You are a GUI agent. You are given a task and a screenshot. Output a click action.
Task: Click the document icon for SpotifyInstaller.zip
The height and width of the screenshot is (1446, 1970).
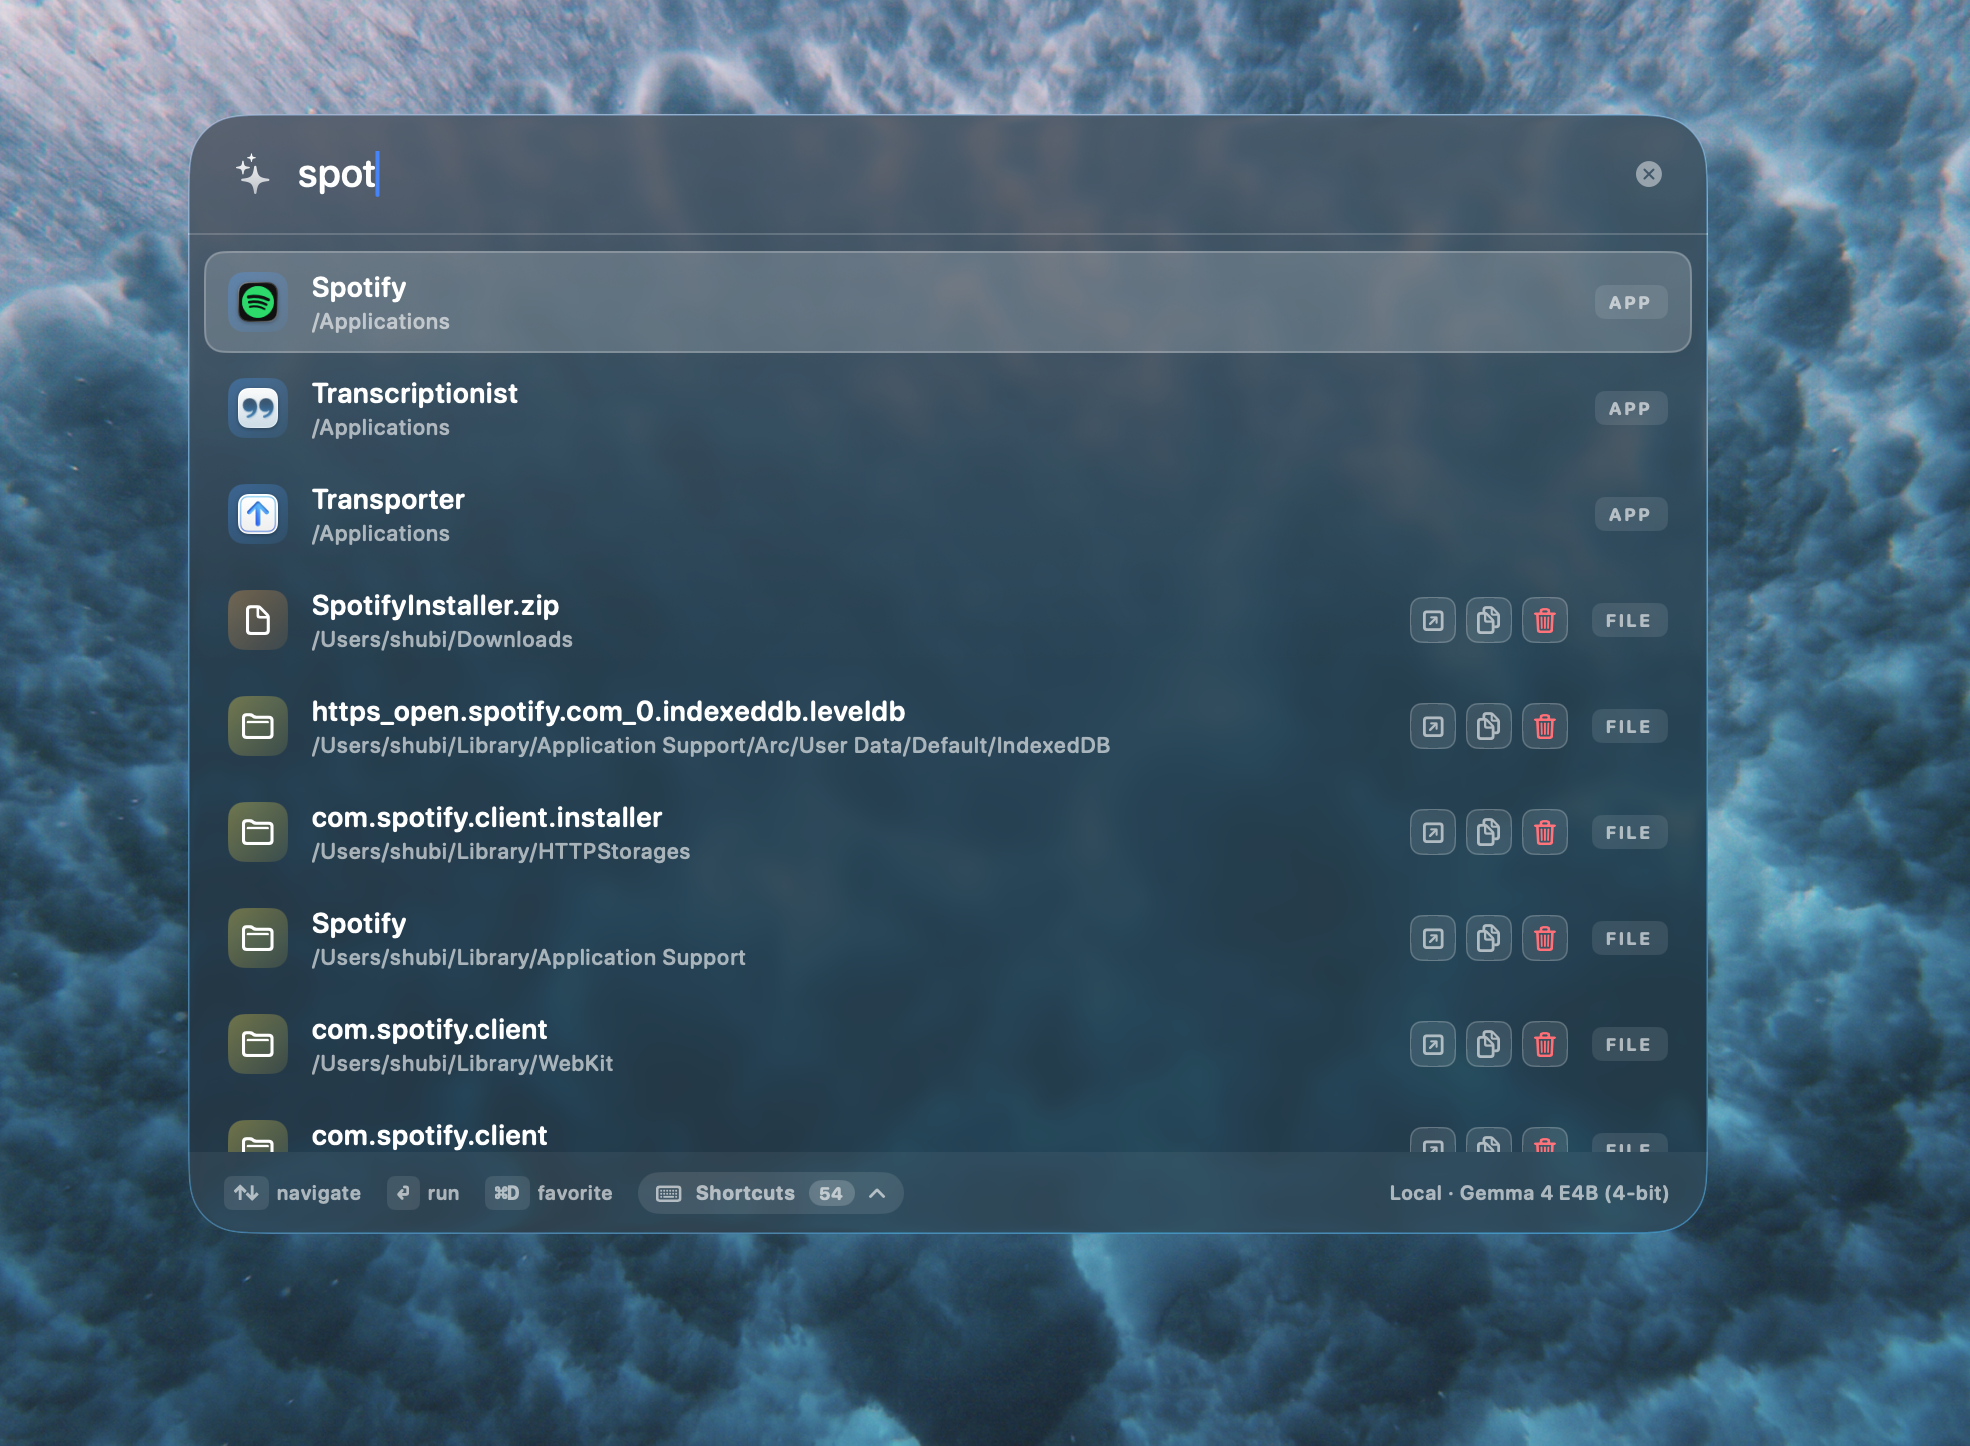[x=258, y=620]
